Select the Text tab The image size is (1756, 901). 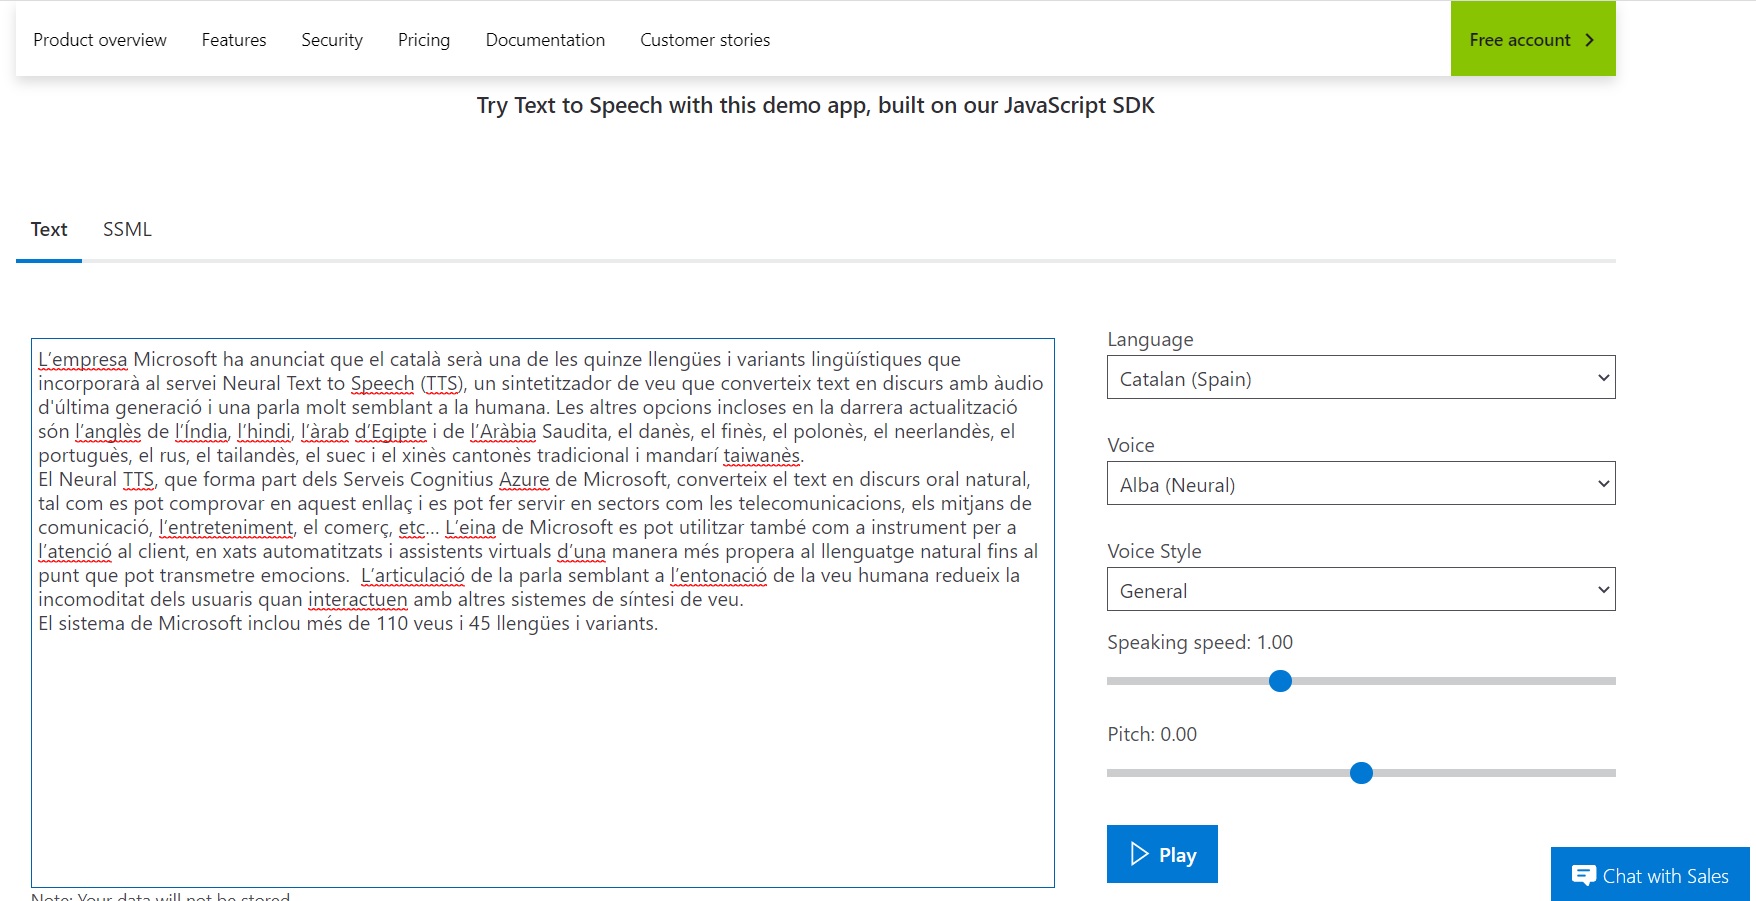pyautogui.click(x=49, y=229)
